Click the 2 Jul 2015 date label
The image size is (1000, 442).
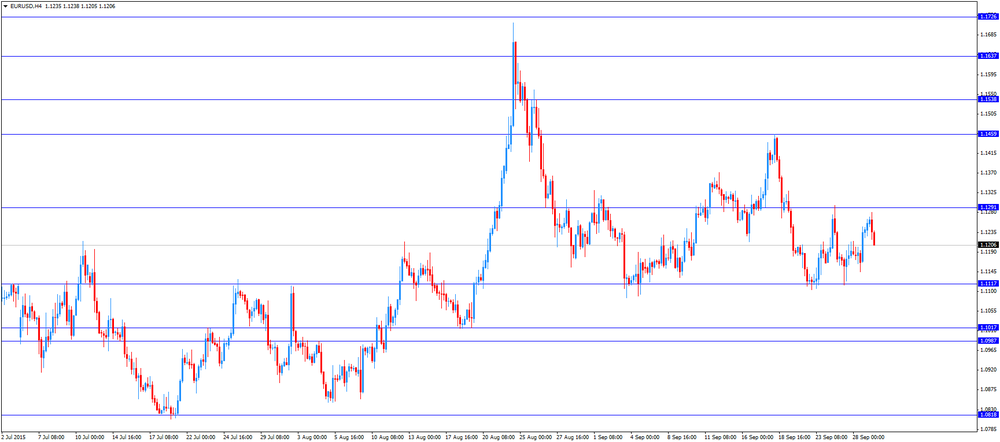[x=12, y=438]
